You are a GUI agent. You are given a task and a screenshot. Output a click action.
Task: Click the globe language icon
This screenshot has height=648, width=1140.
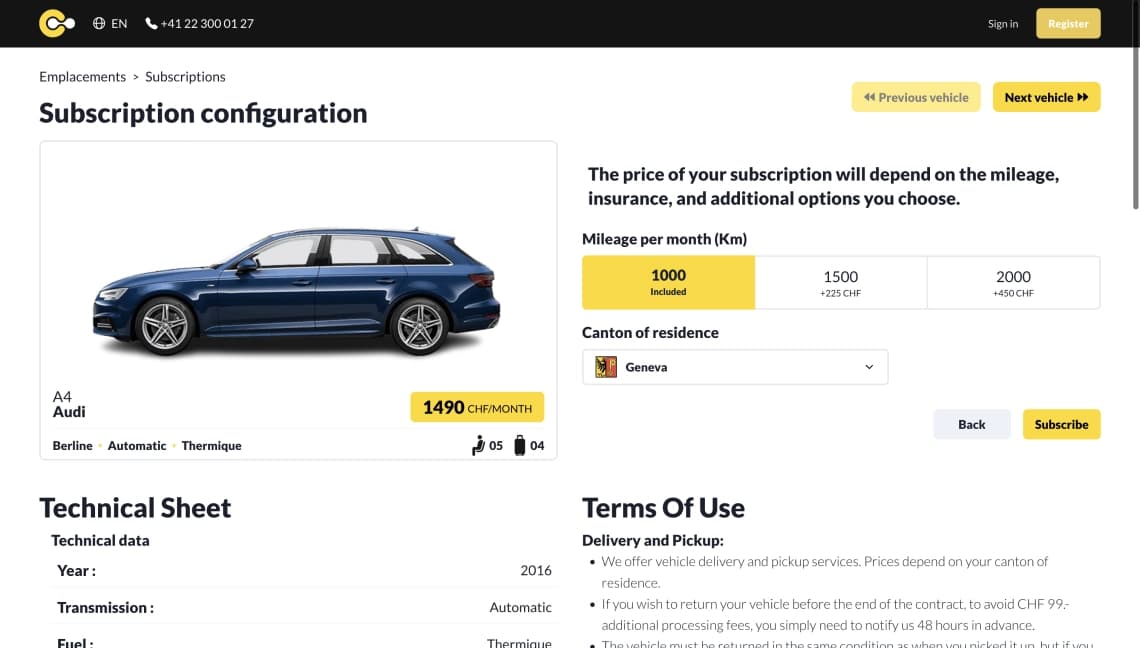99,23
